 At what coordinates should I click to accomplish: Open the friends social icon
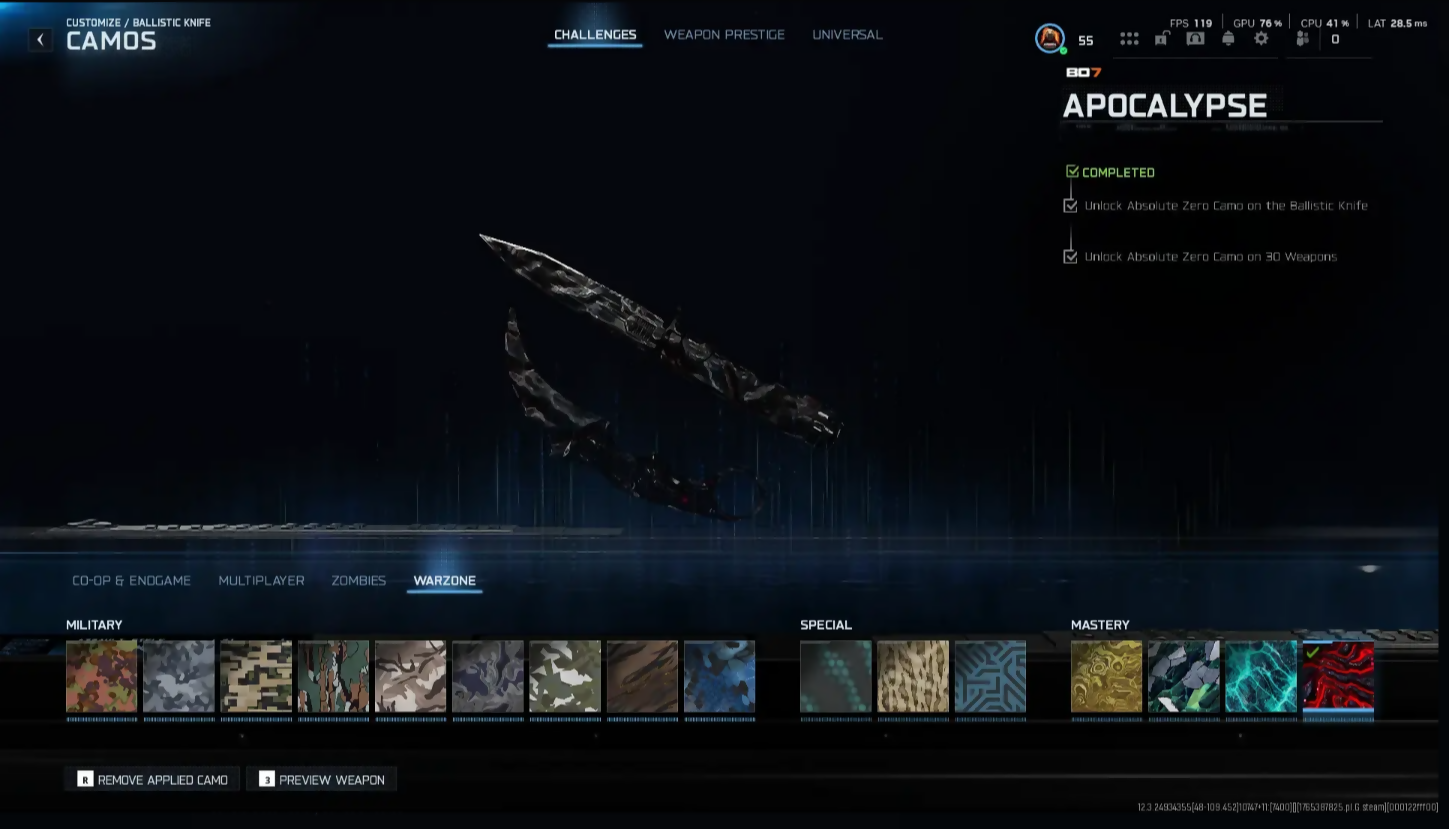(1302, 39)
